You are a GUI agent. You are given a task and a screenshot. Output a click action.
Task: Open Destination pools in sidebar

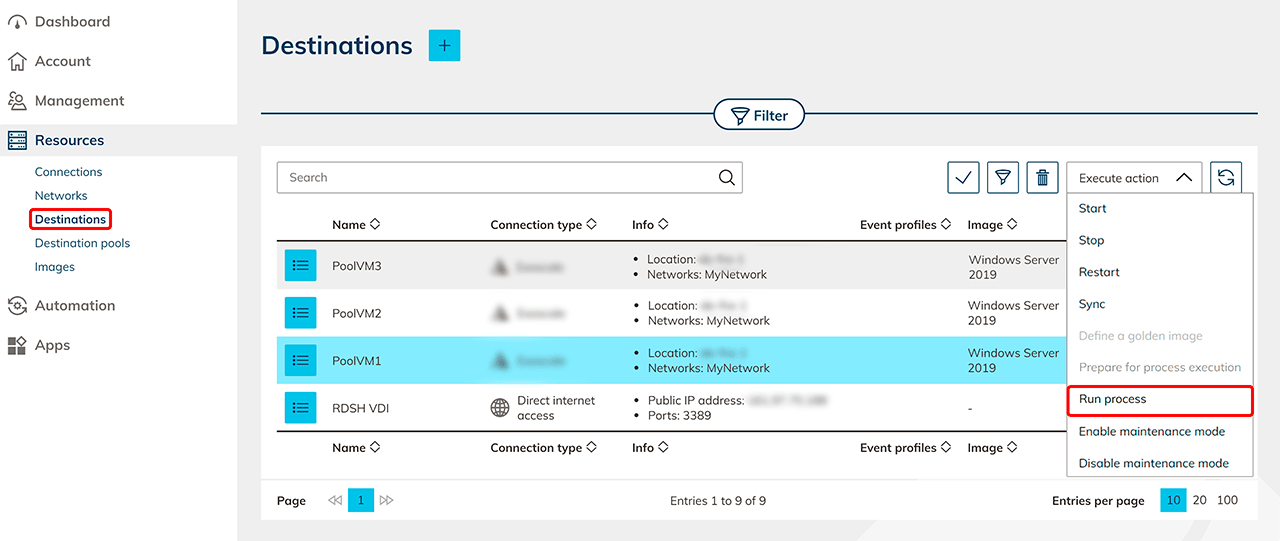tap(82, 243)
